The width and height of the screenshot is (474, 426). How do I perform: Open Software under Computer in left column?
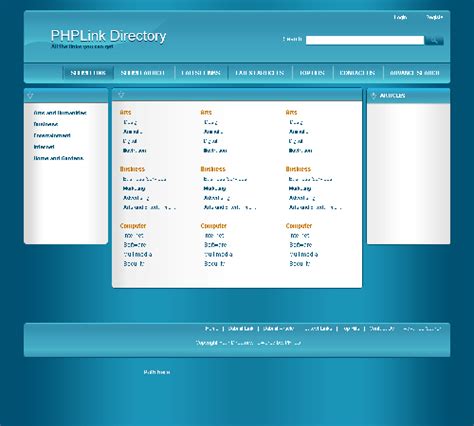pos(135,245)
